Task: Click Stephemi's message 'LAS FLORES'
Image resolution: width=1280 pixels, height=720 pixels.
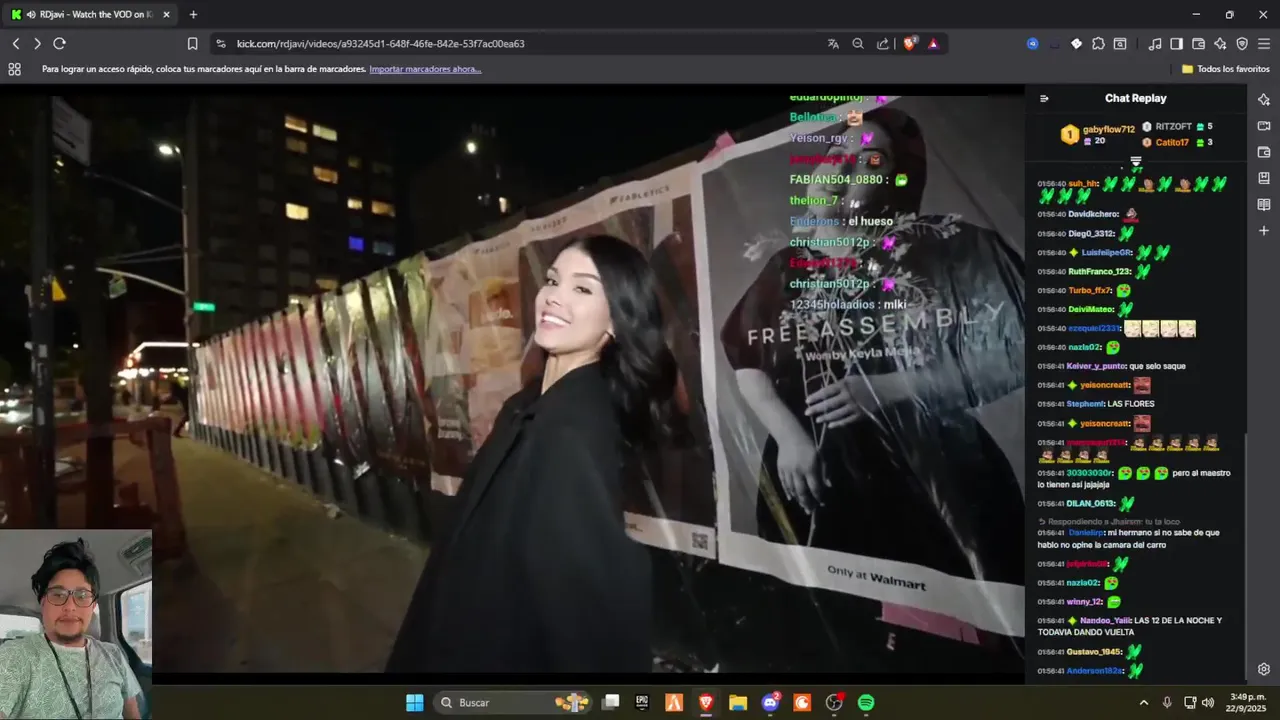Action: 1131,404
